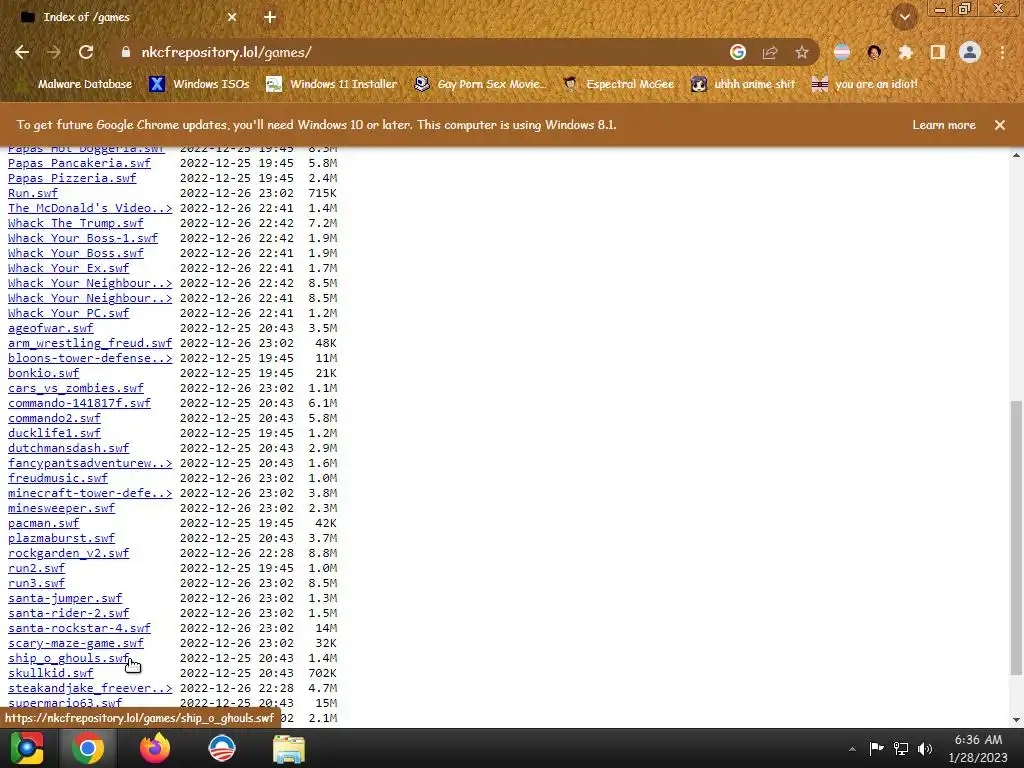
Task: Launch Firefox from taskbar
Action: pos(155,748)
